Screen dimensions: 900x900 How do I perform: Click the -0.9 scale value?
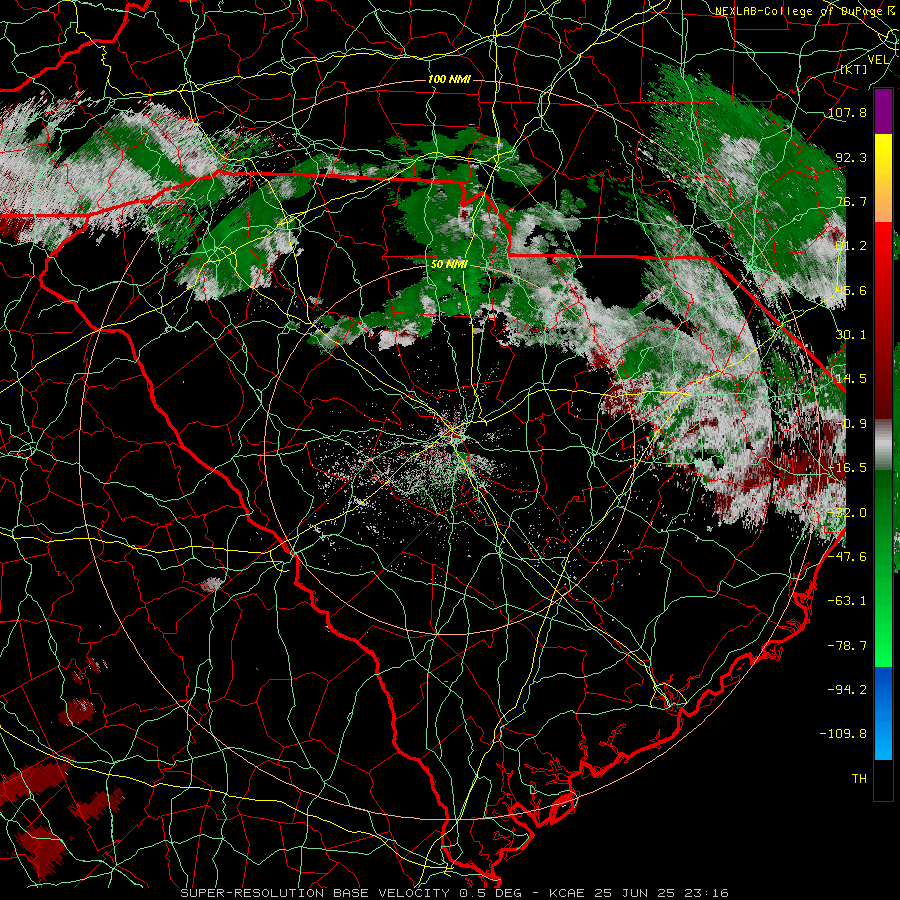(x=851, y=424)
